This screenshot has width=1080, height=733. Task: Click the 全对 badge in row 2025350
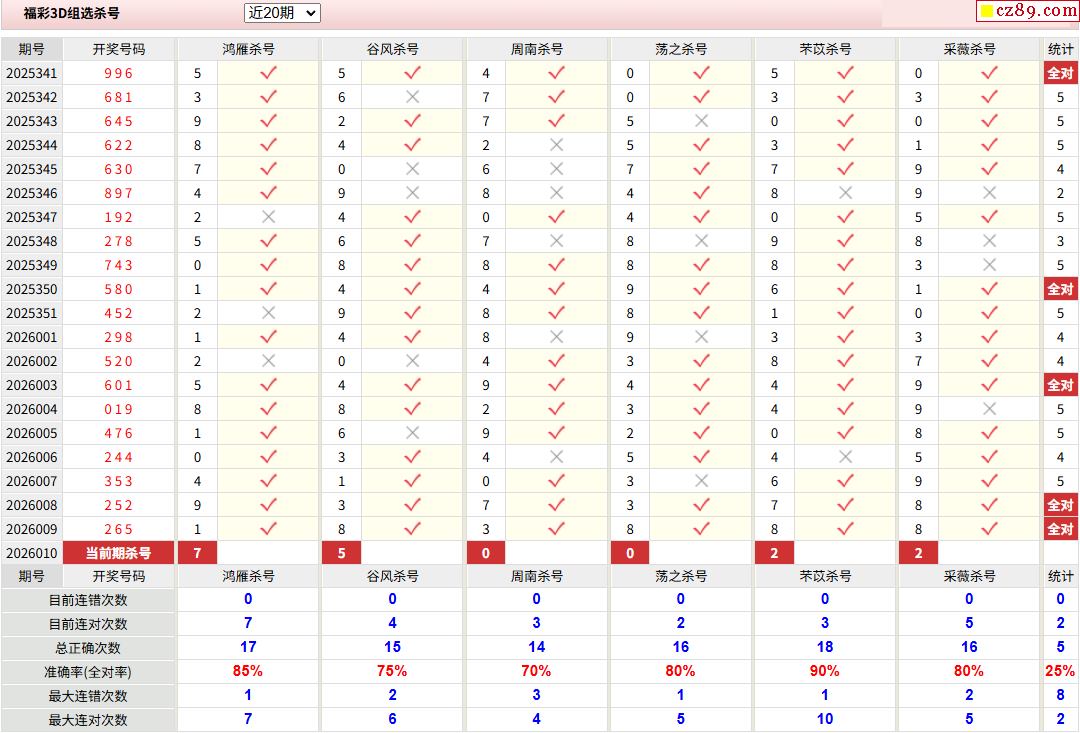1060,289
